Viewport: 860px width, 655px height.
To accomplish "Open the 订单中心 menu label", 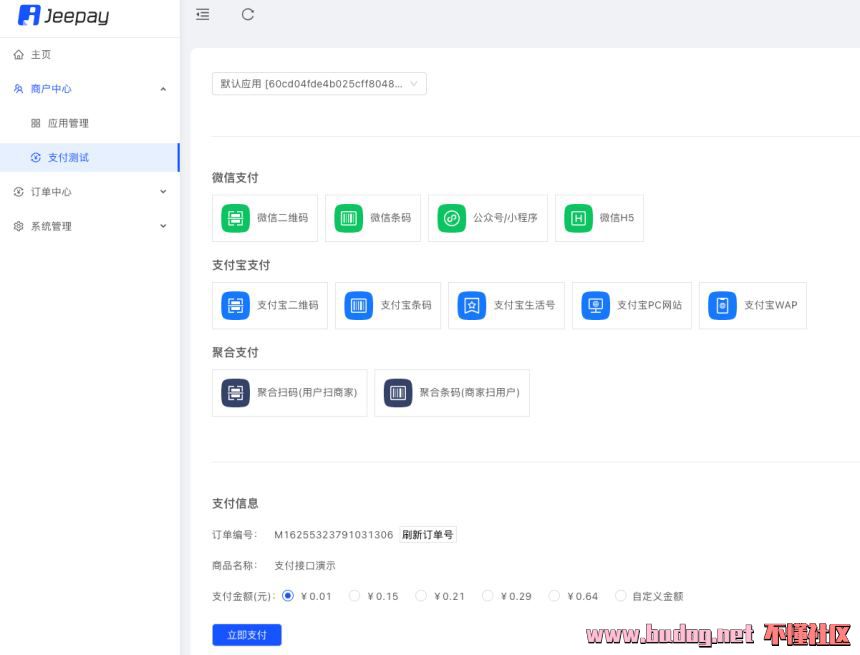I will 51,192.
